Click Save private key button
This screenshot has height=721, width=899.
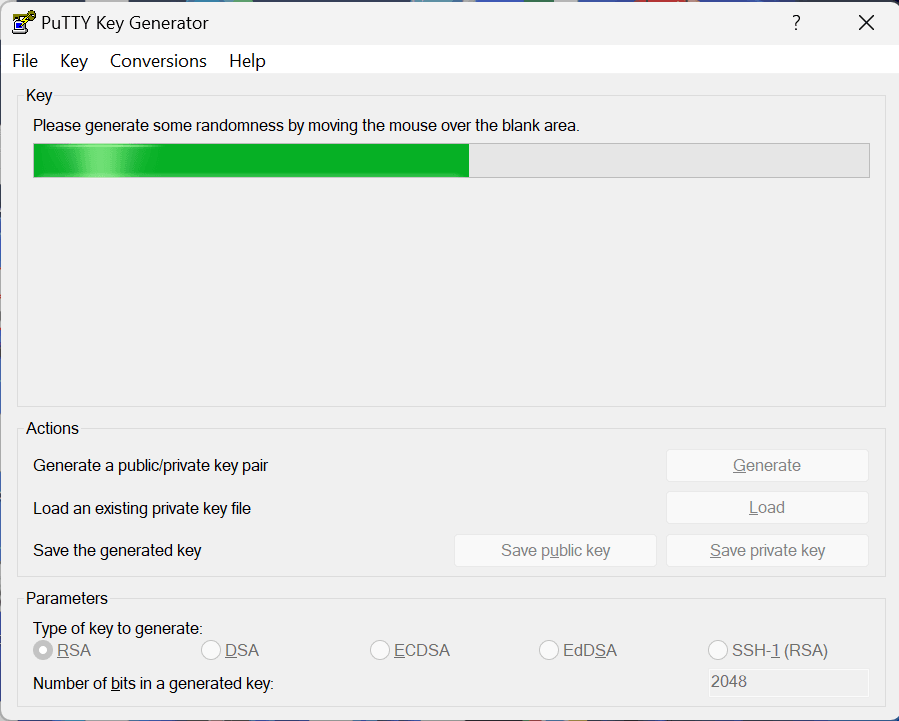tap(767, 550)
